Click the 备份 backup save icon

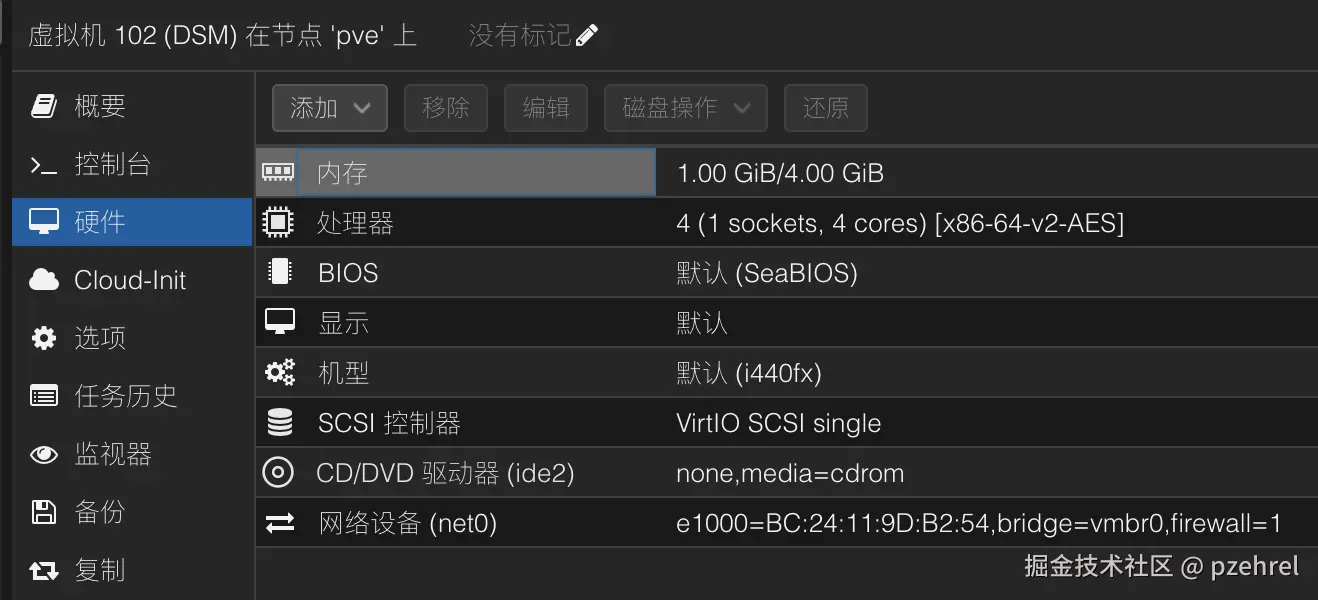click(x=44, y=512)
